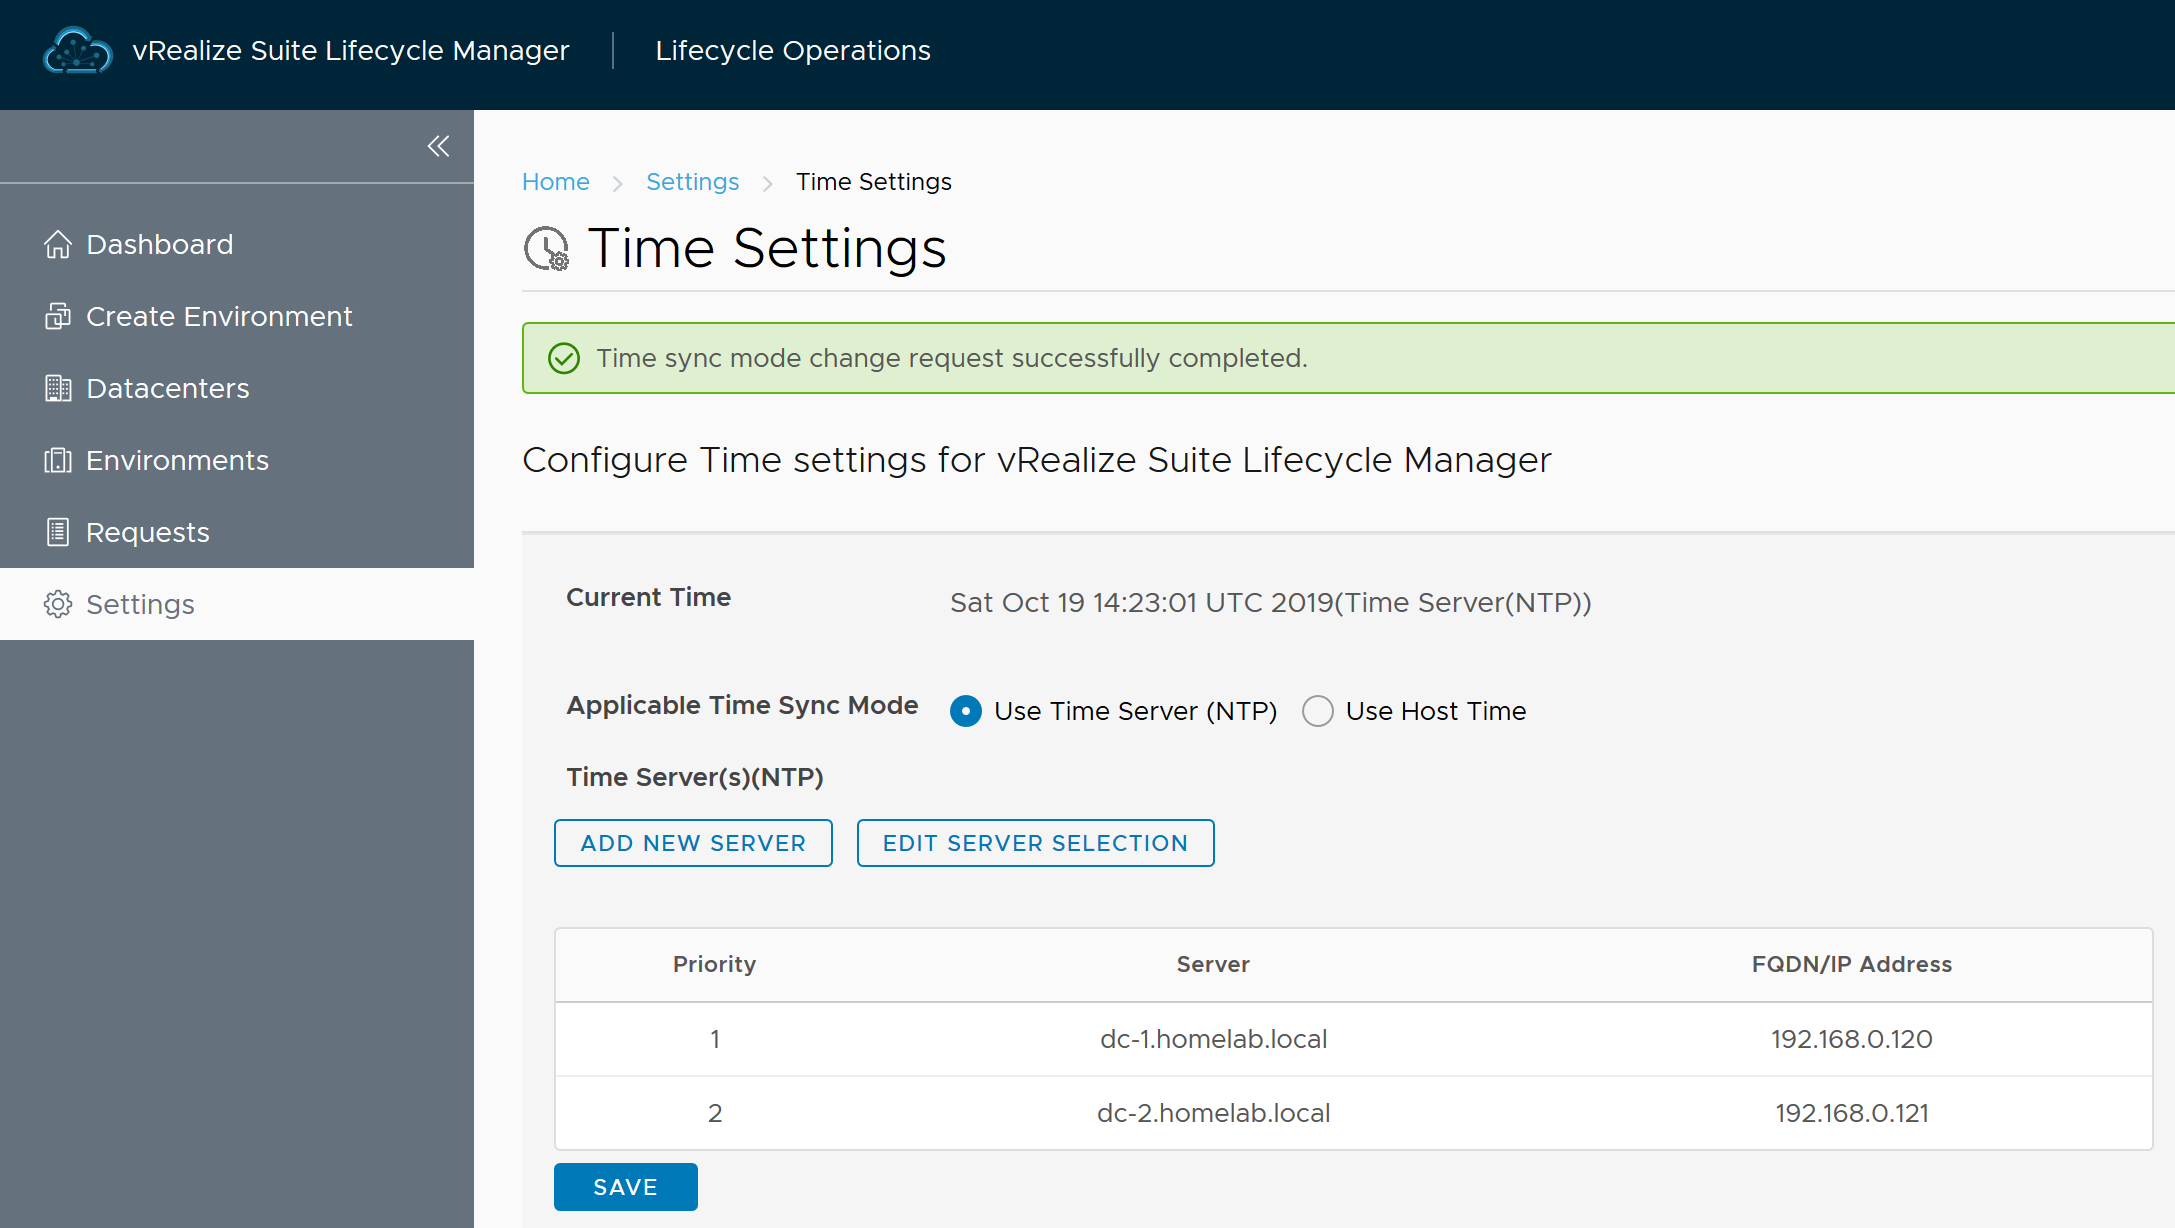The width and height of the screenshot is (2175, 1228).
Task: Select Use Host Time radio button
Action: tap(1318, 711)
